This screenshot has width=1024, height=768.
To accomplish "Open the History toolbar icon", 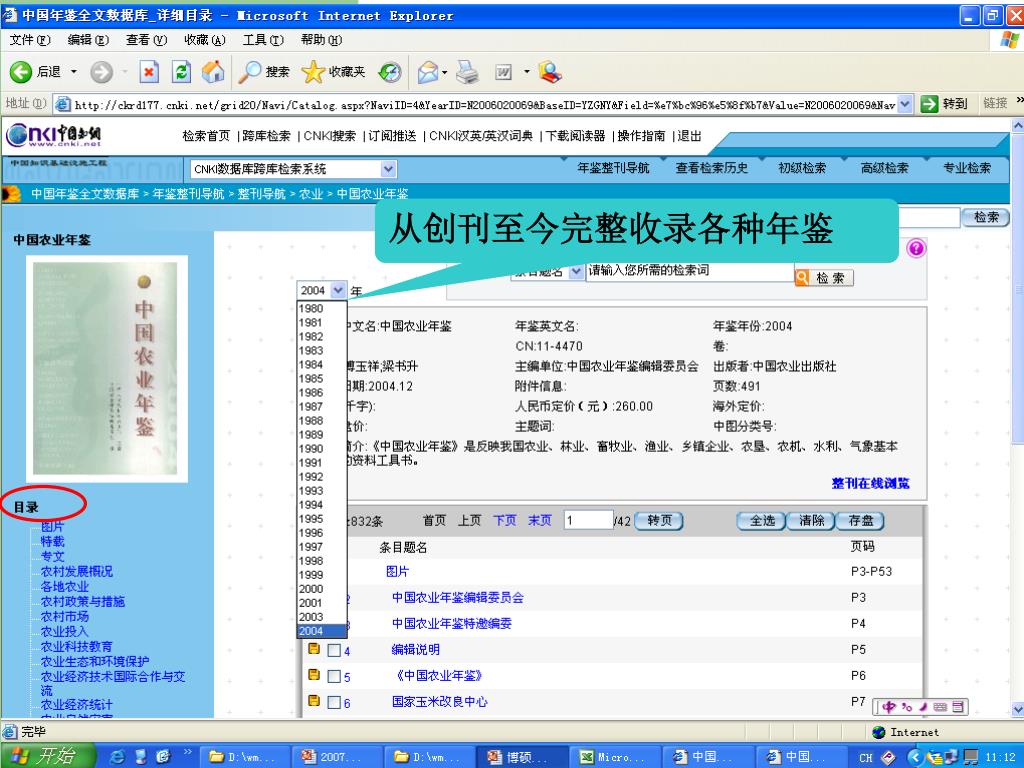I will (x=390, y=72).
